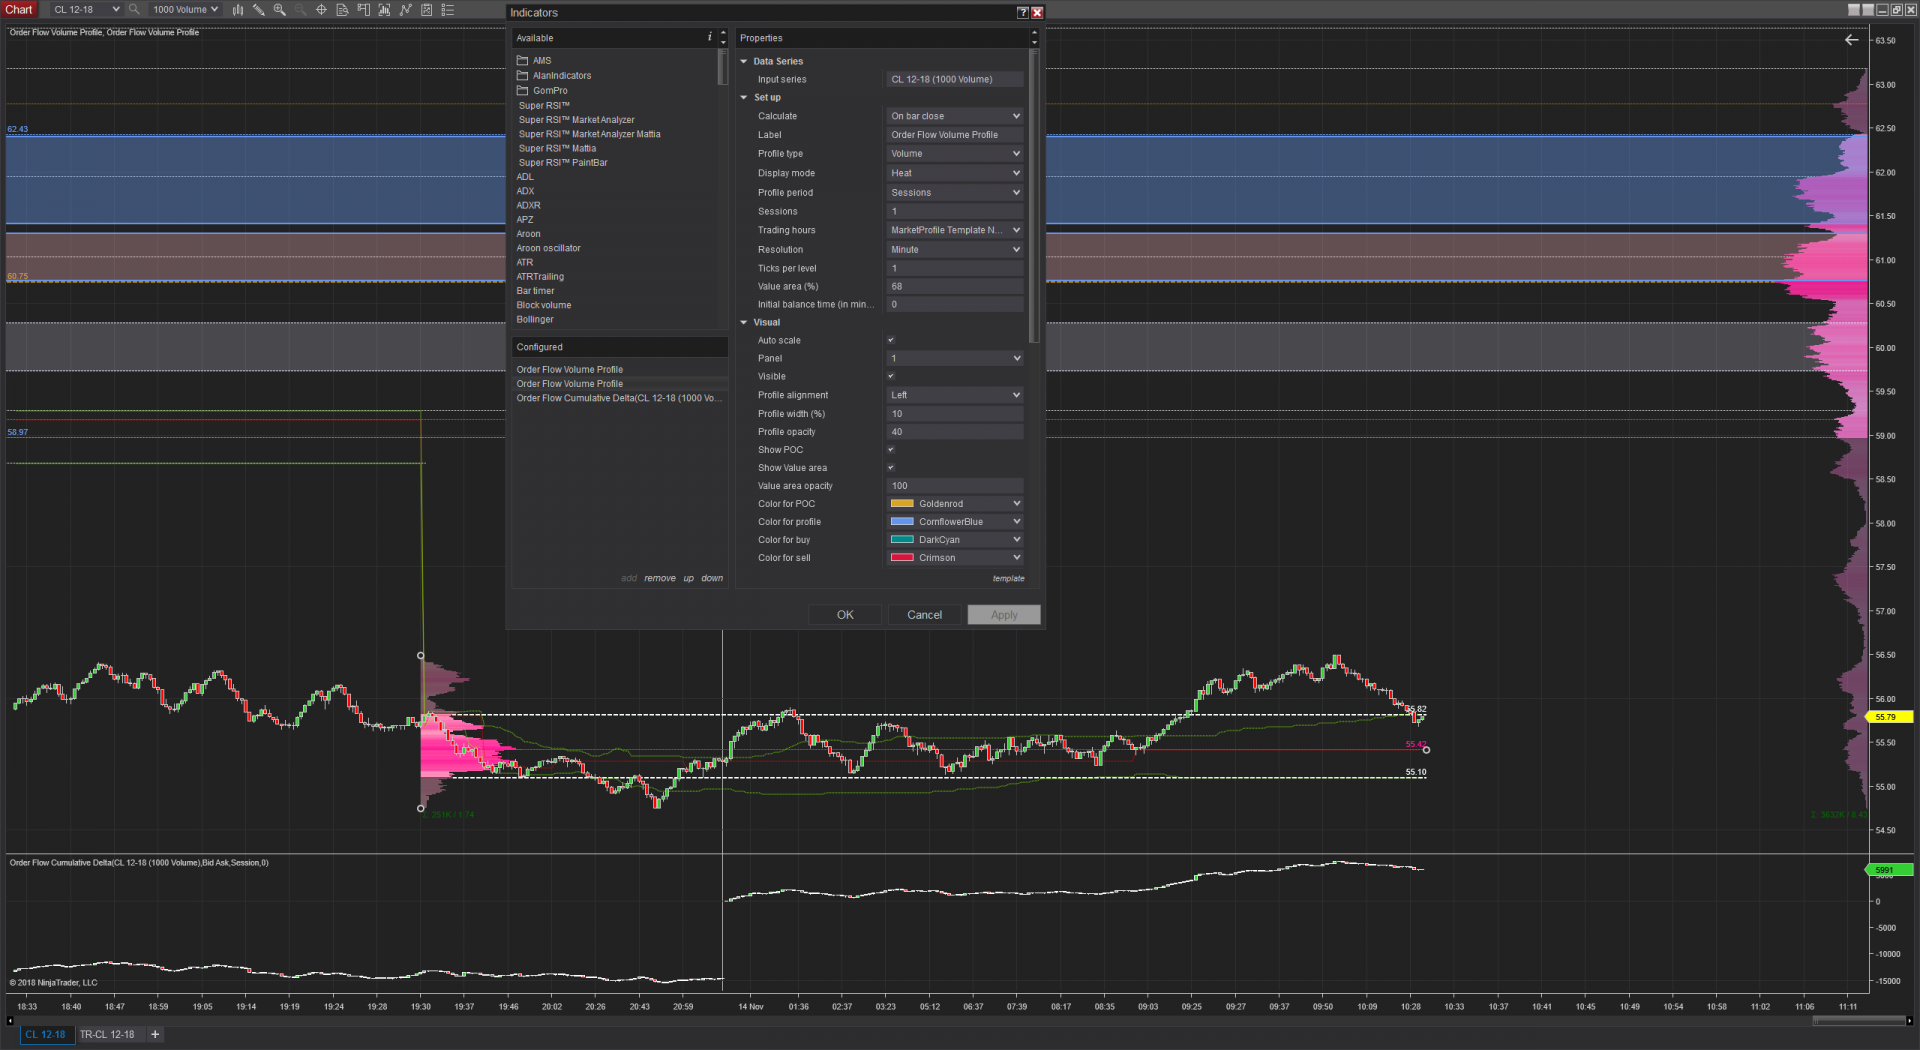Select Super RSI PaintBar in Available list
The image size is (1920, 1050).
[563, 163]
